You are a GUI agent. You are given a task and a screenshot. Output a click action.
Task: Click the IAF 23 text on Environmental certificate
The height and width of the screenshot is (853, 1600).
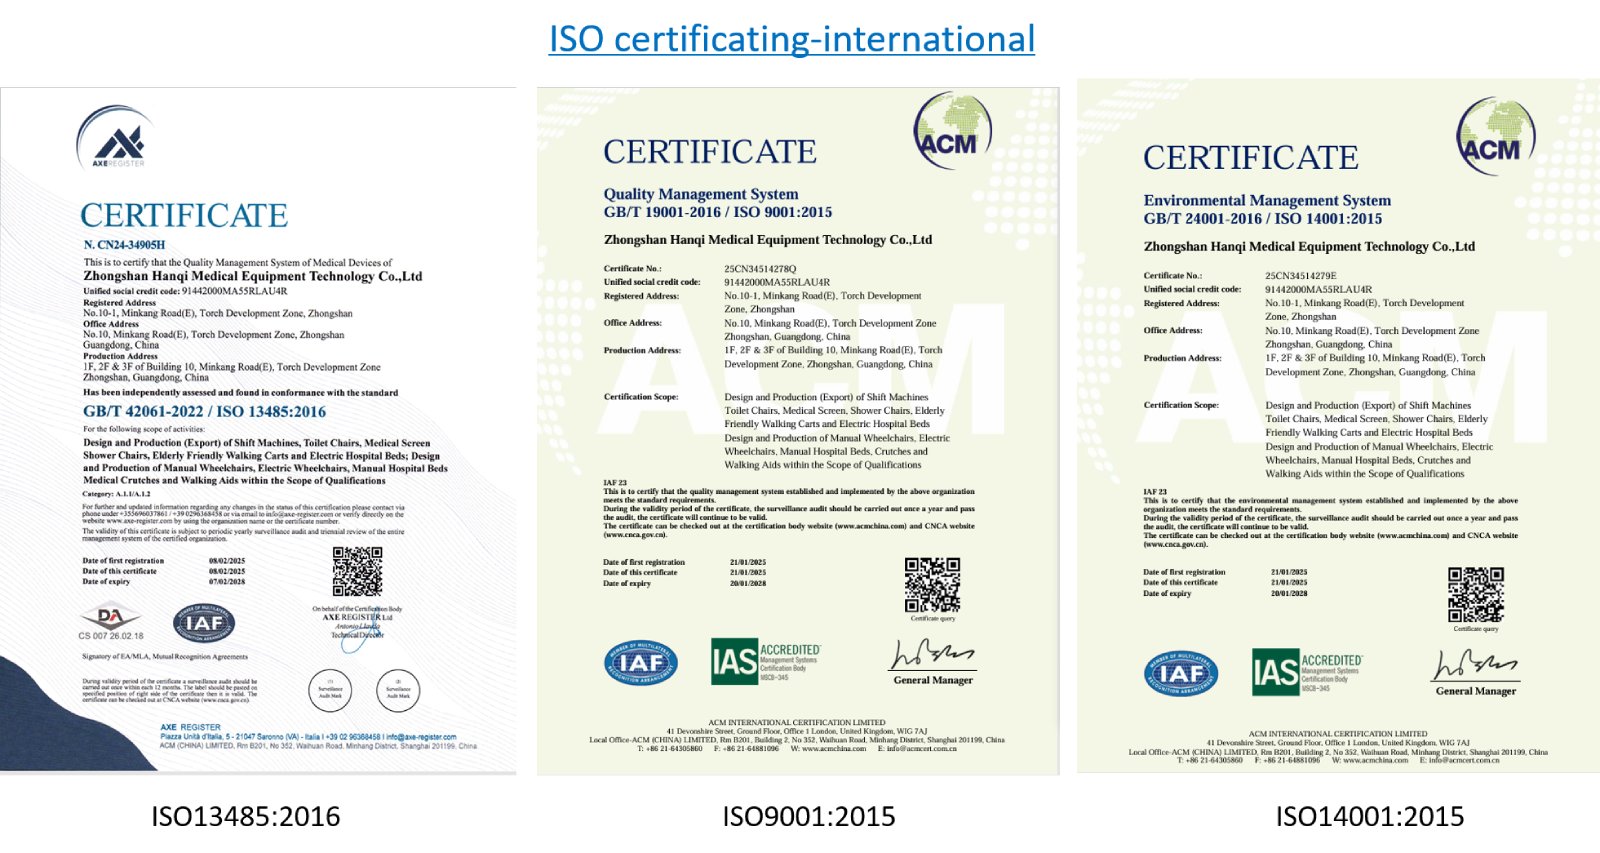[x=1155, y=492]
